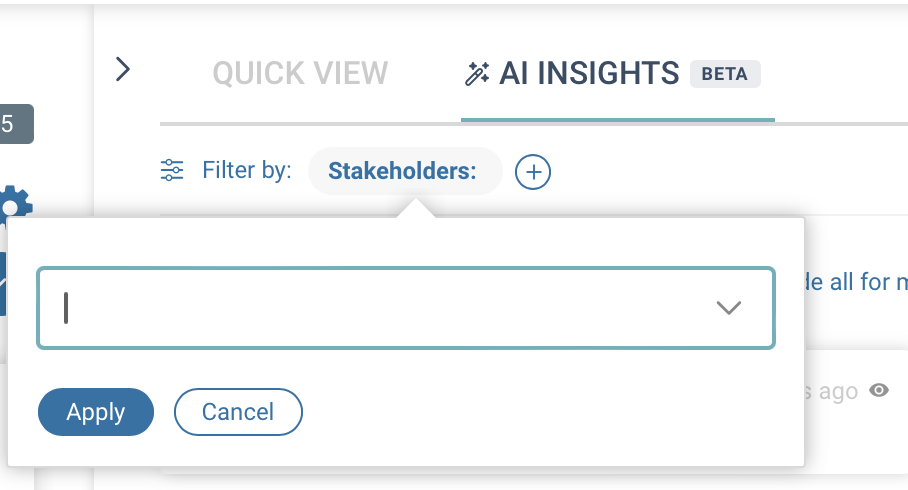Screen dimensions: 908x490
Task: Toggle visibility with the eye icon
Action: pyautogui.click(x=879, y=391)
